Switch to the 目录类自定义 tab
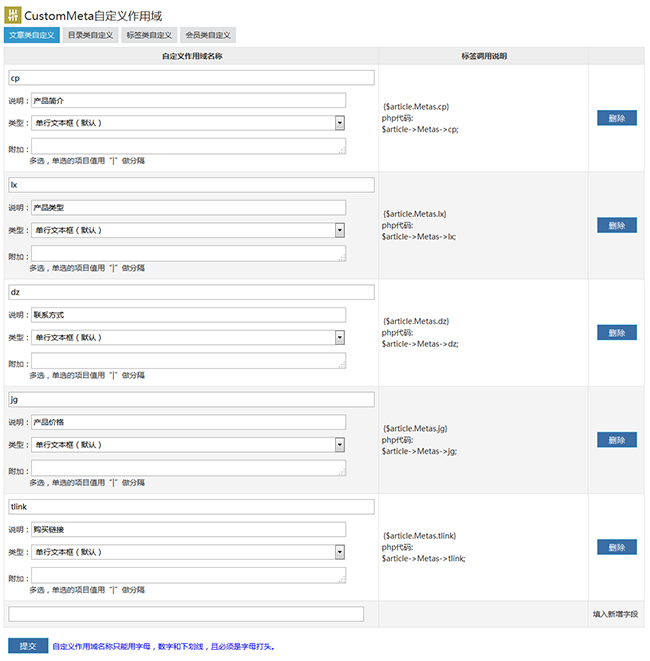 90,35
